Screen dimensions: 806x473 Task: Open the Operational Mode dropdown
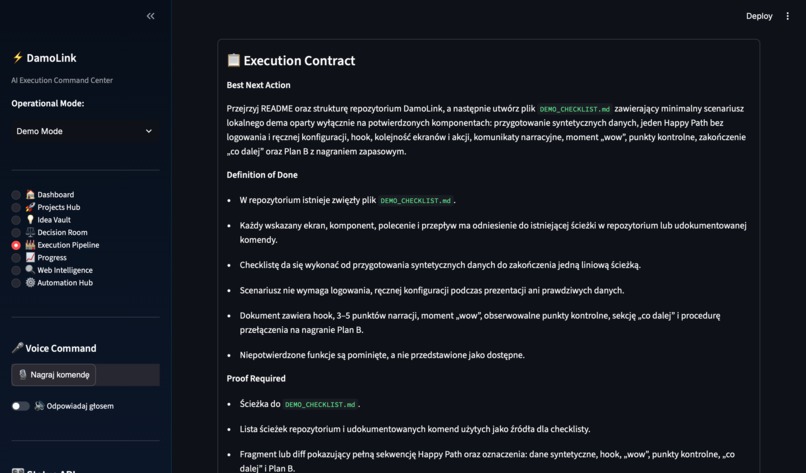[85, 131]
